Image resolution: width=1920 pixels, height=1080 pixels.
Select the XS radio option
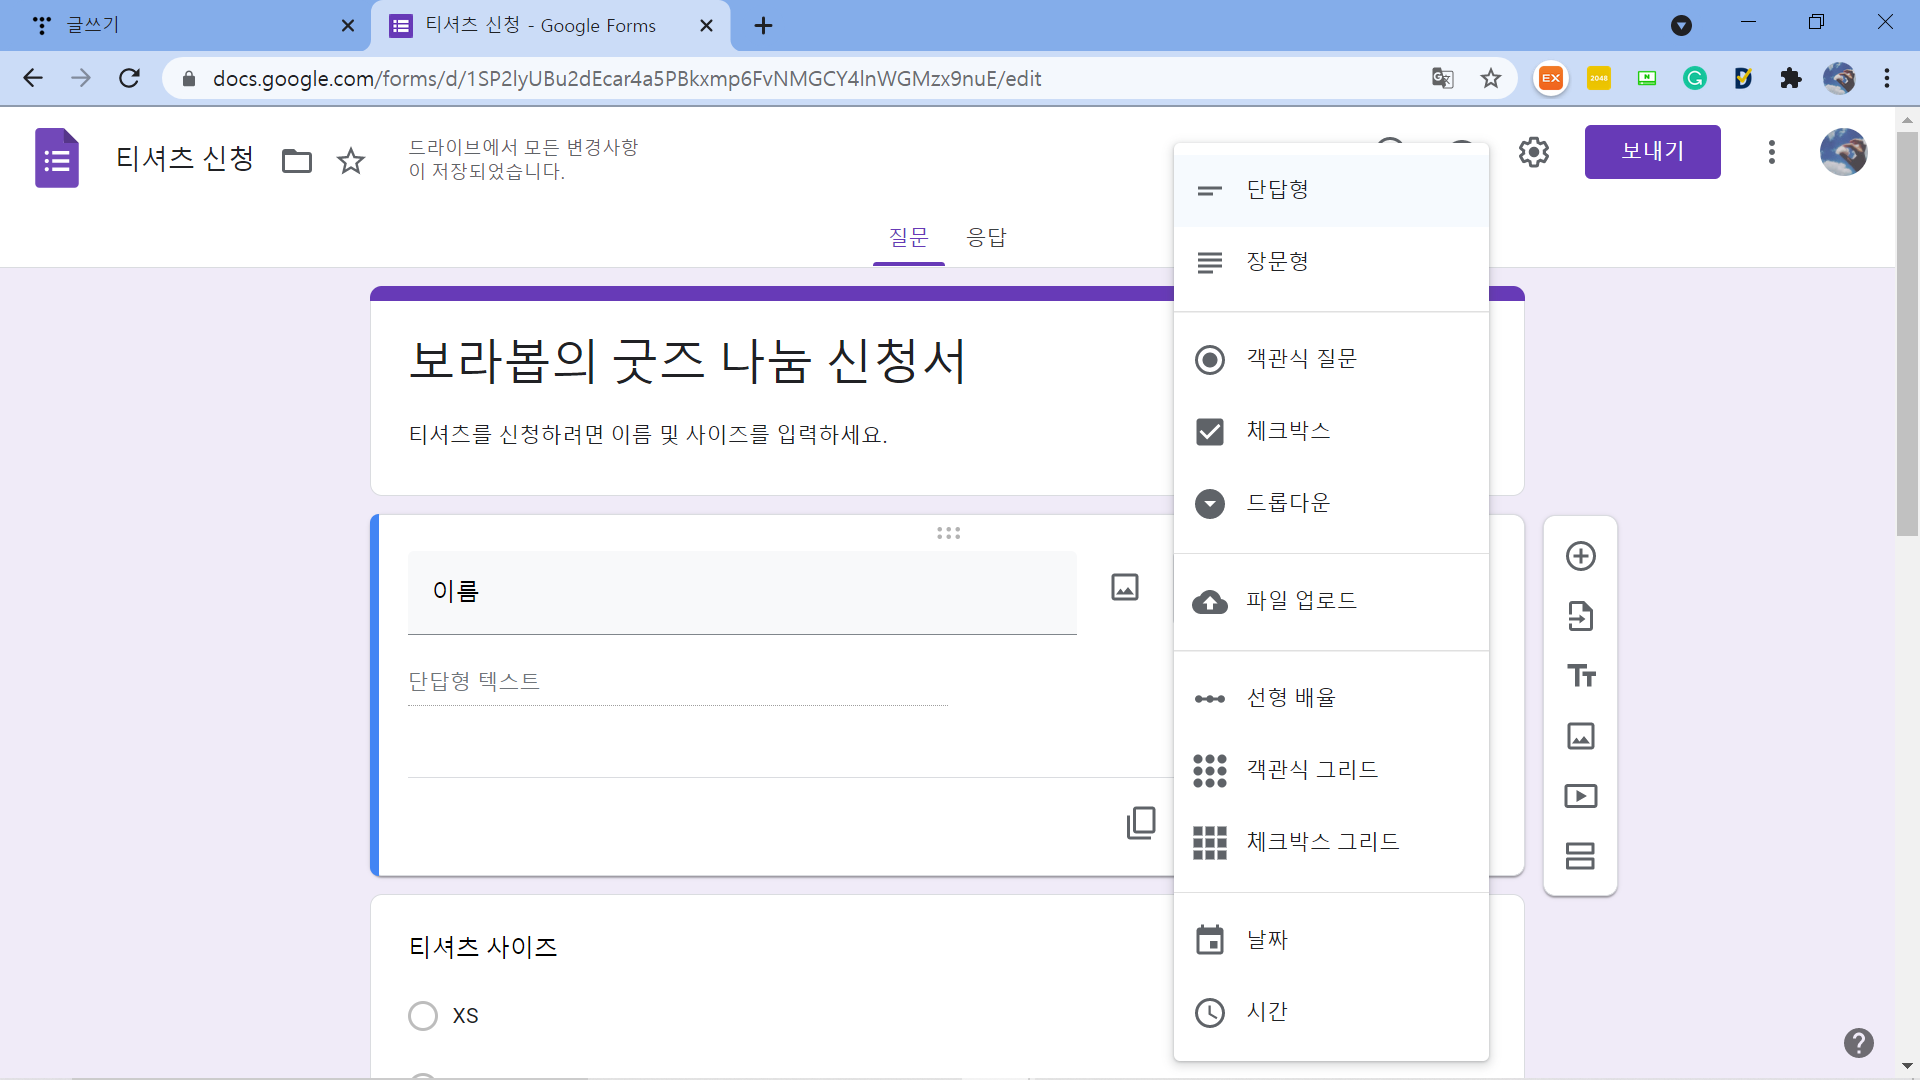pyautogui.click(x=423, y=1016)
